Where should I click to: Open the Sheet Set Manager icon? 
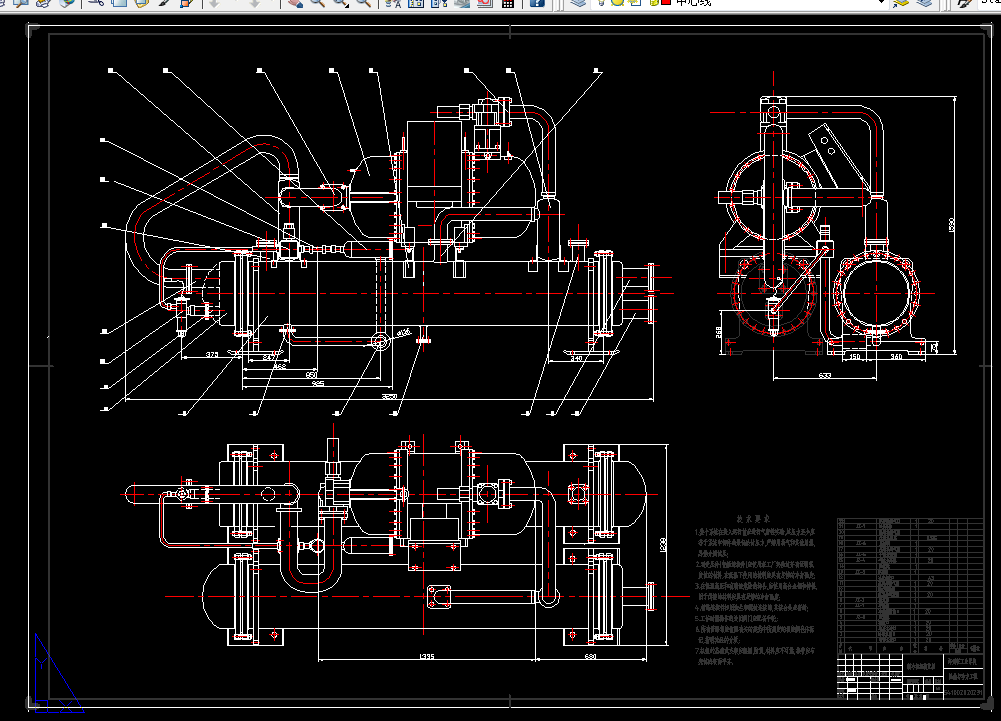pyautogui.click(x=462, y=3)
